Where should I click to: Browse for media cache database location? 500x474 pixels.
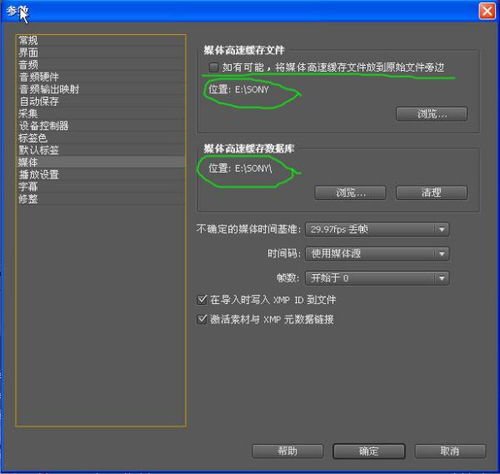(350, 193)
